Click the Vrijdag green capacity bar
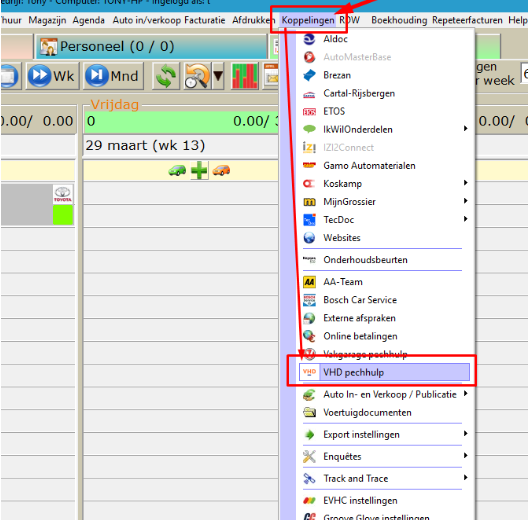529x520 pixels. 182,122
